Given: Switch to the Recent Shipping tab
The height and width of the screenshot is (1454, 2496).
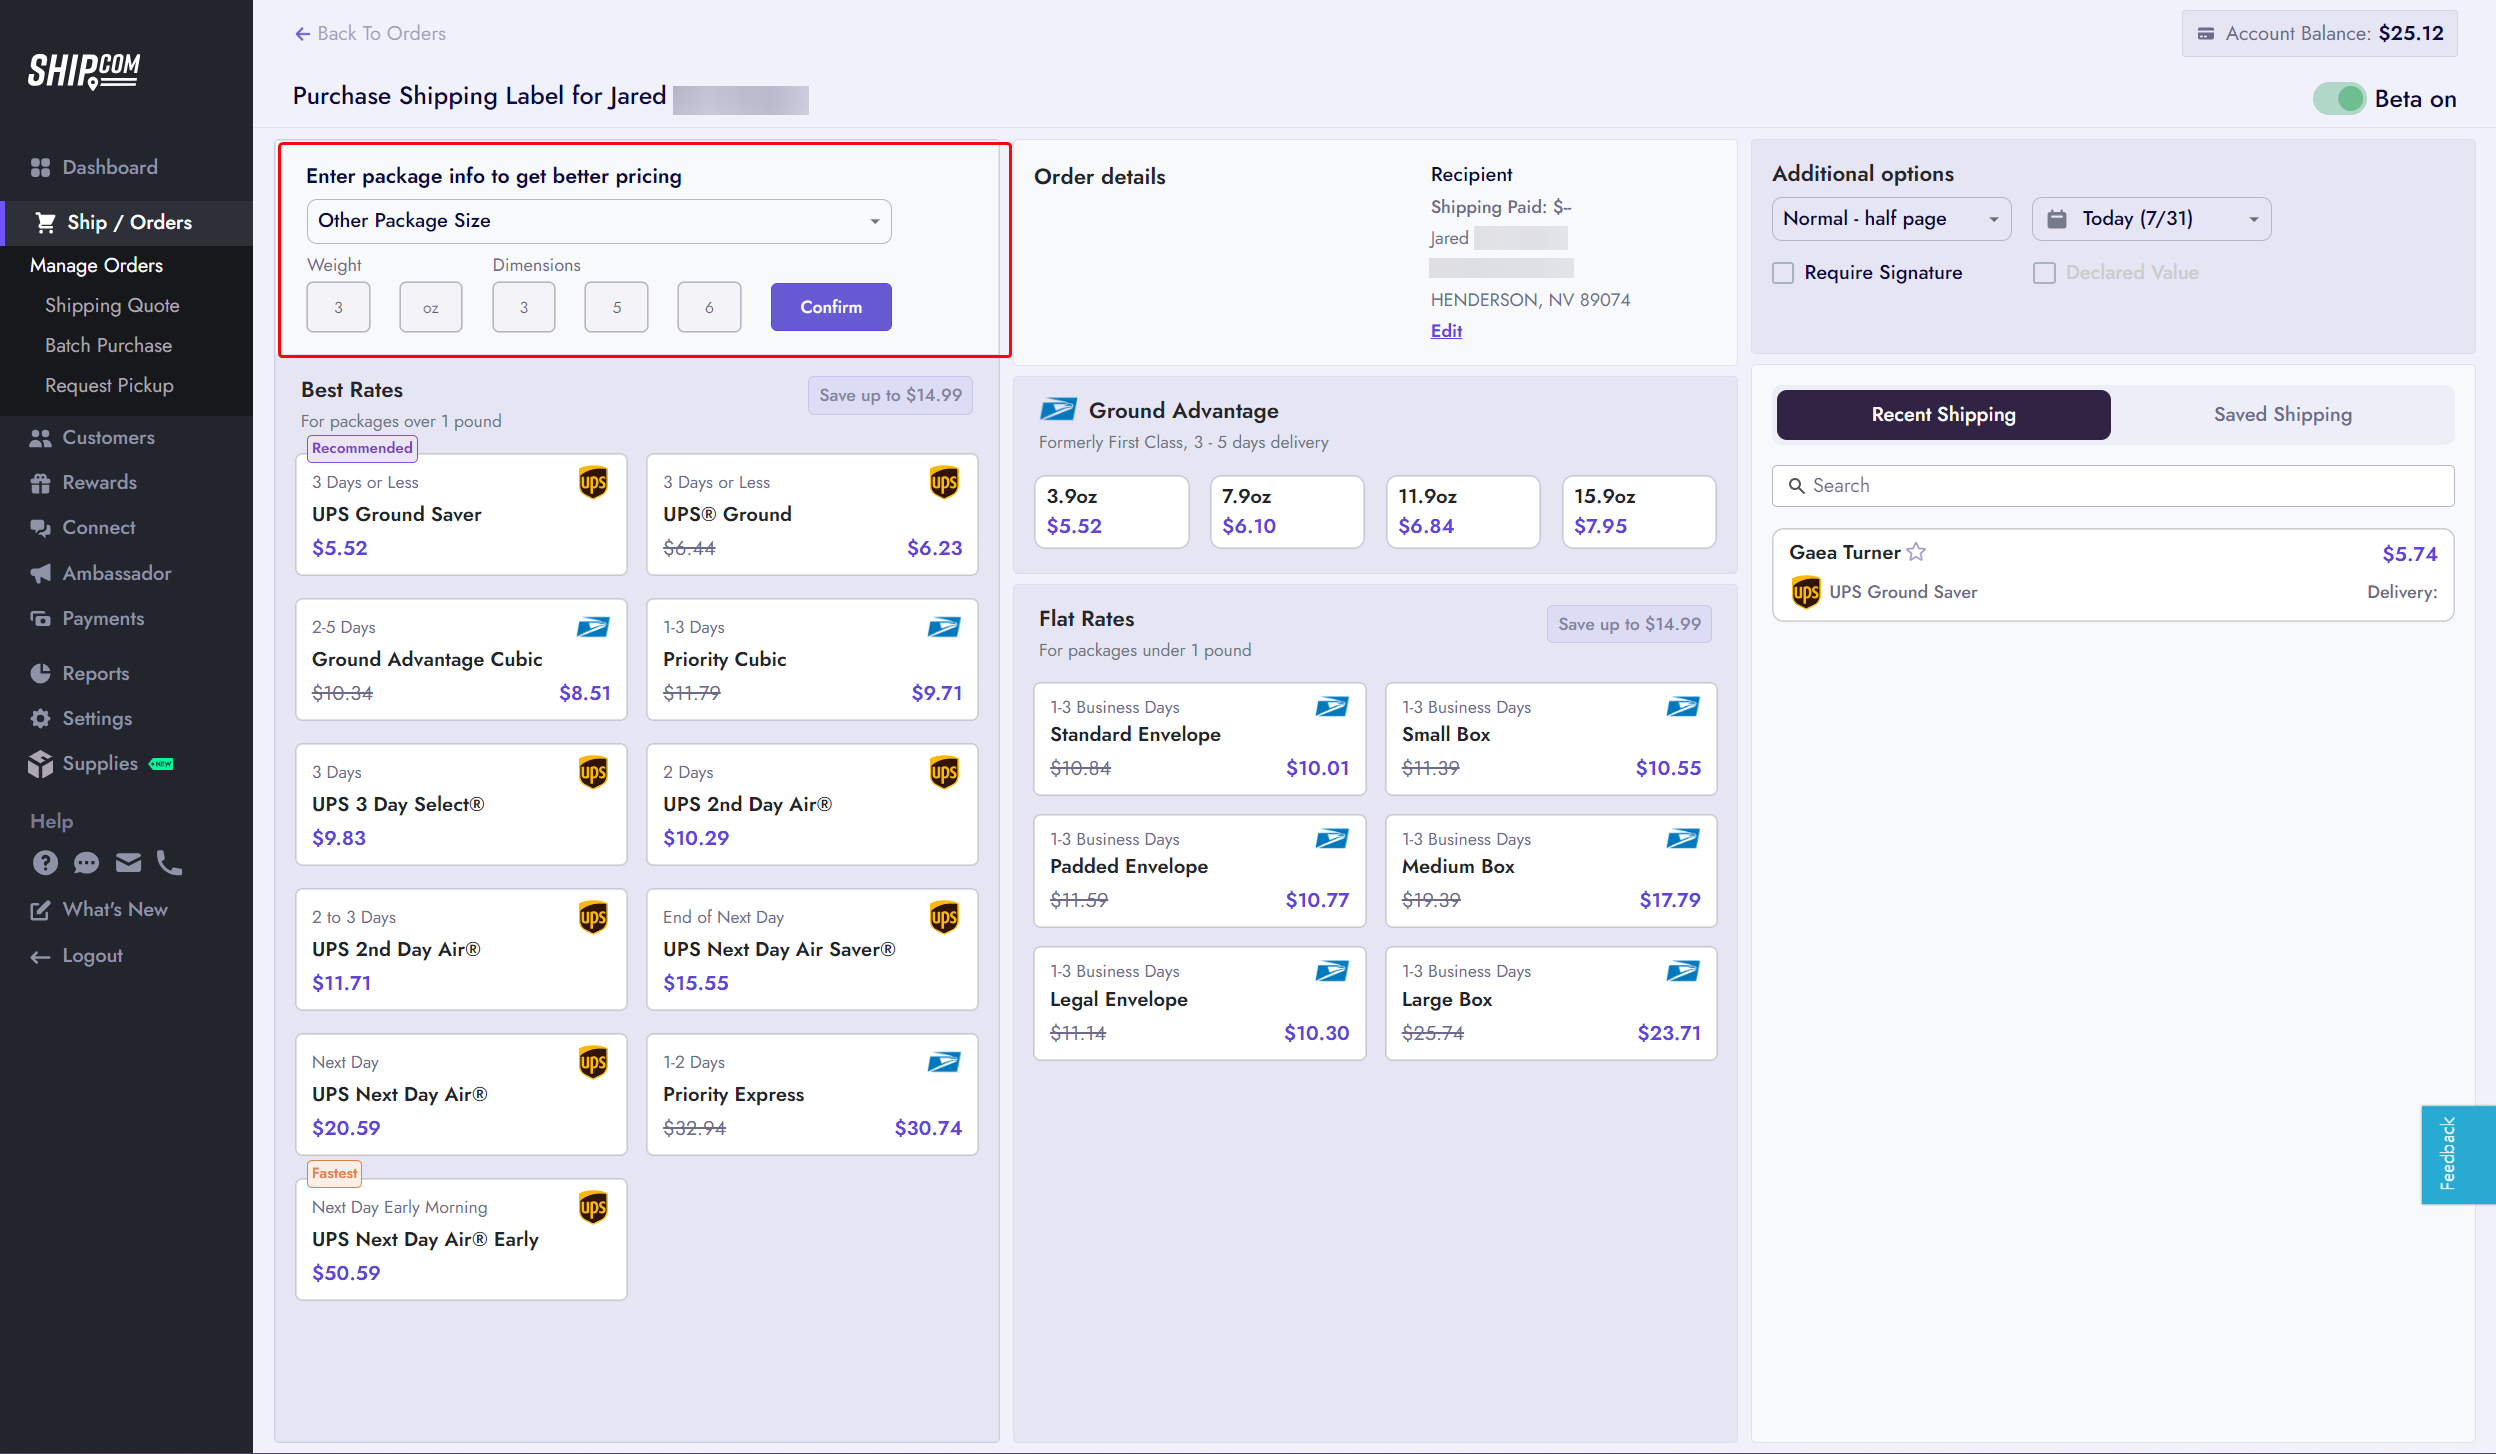Looking at the screenshot, I should click(x=1943, y=414).
